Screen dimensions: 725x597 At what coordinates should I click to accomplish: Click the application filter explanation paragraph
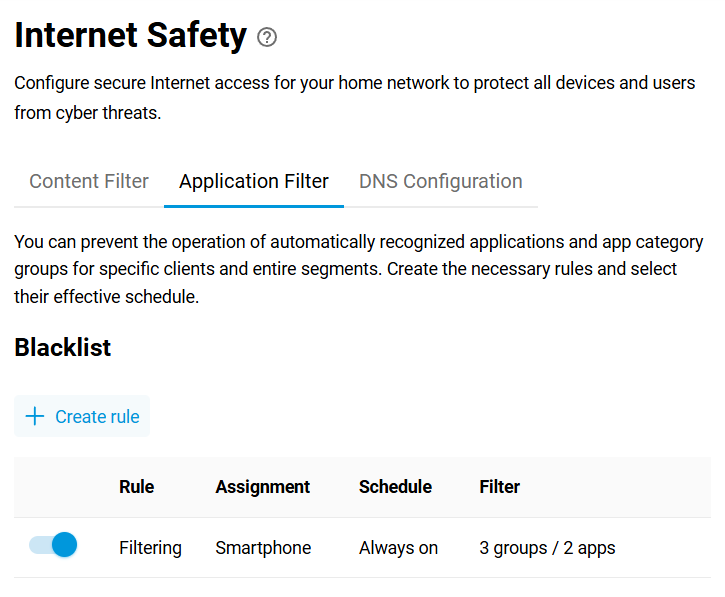358,270
